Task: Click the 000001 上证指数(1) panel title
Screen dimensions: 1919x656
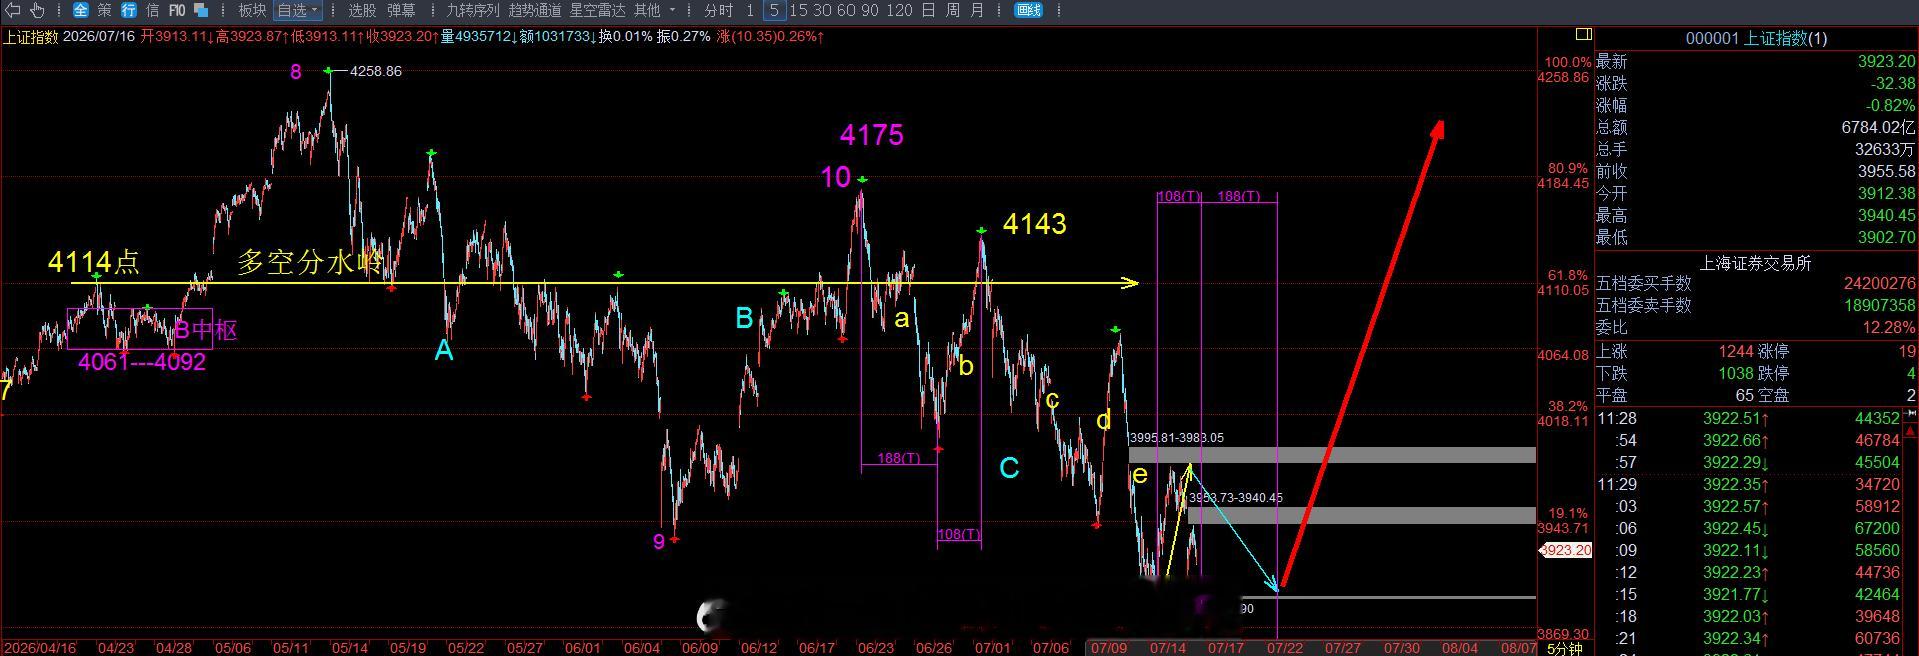Action: (x=1756, y=38)
